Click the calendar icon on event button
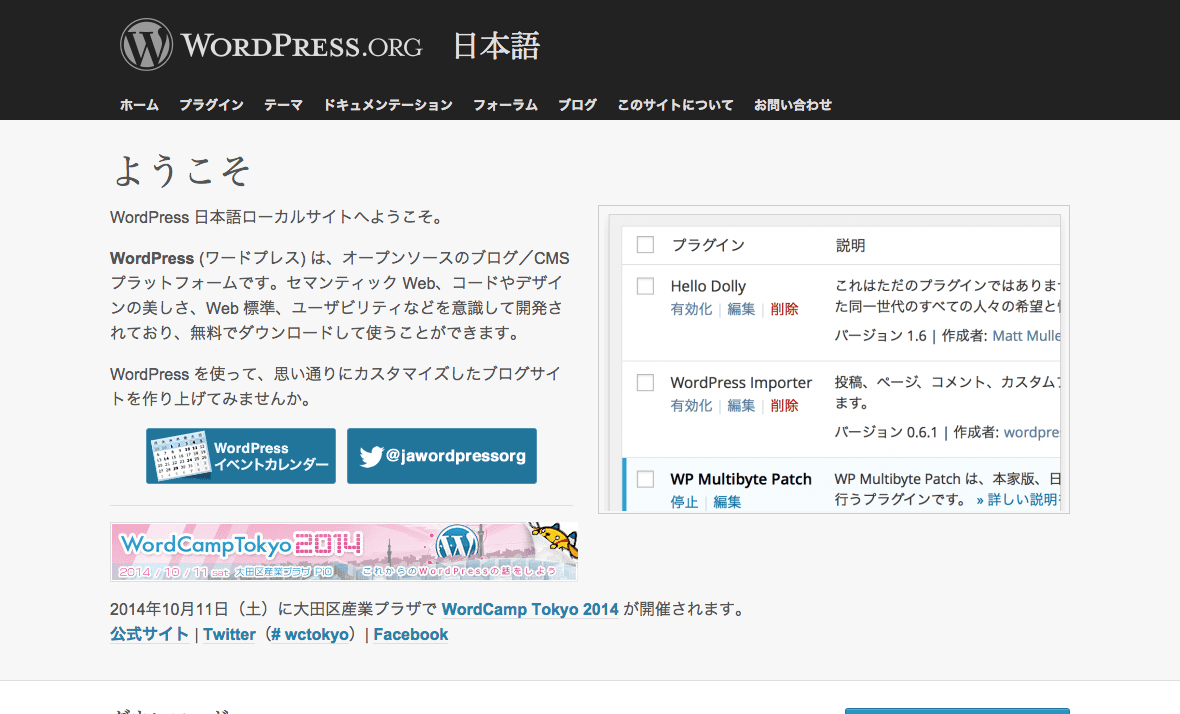Image resolution: width=1180 pixels, height=714 pixels. pyautogui.click(x=180, y=455)
